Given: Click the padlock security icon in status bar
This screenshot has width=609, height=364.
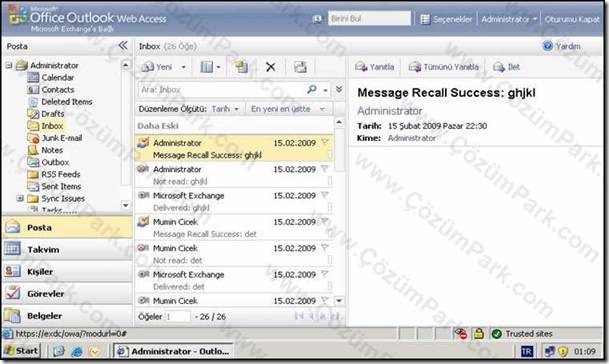Looking at the screenshot, I should point(479,333).
